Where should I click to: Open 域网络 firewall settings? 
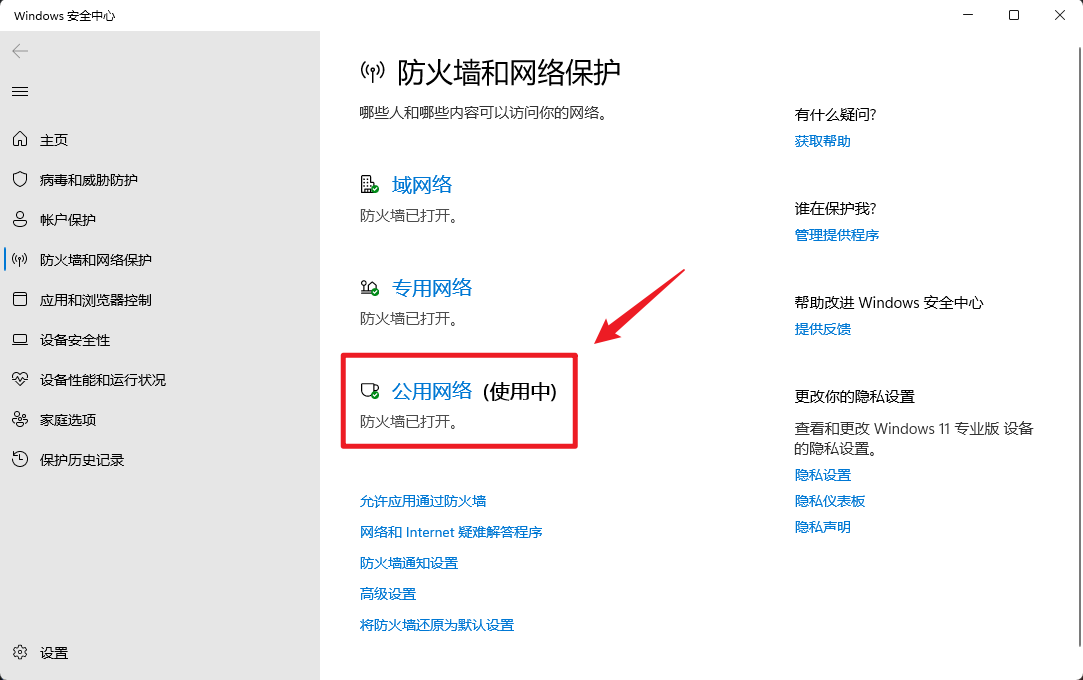pyautogui.click(x=421, y=184)
